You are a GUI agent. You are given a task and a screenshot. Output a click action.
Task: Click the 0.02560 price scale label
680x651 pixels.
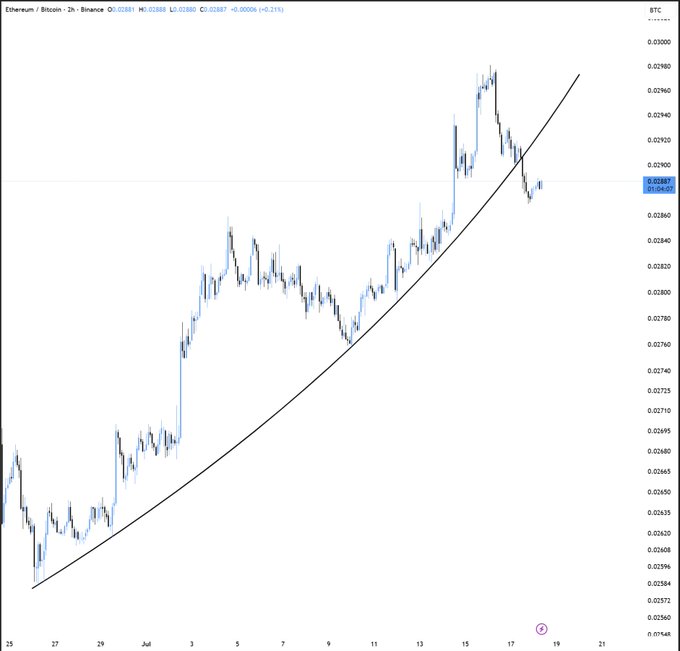659,618
